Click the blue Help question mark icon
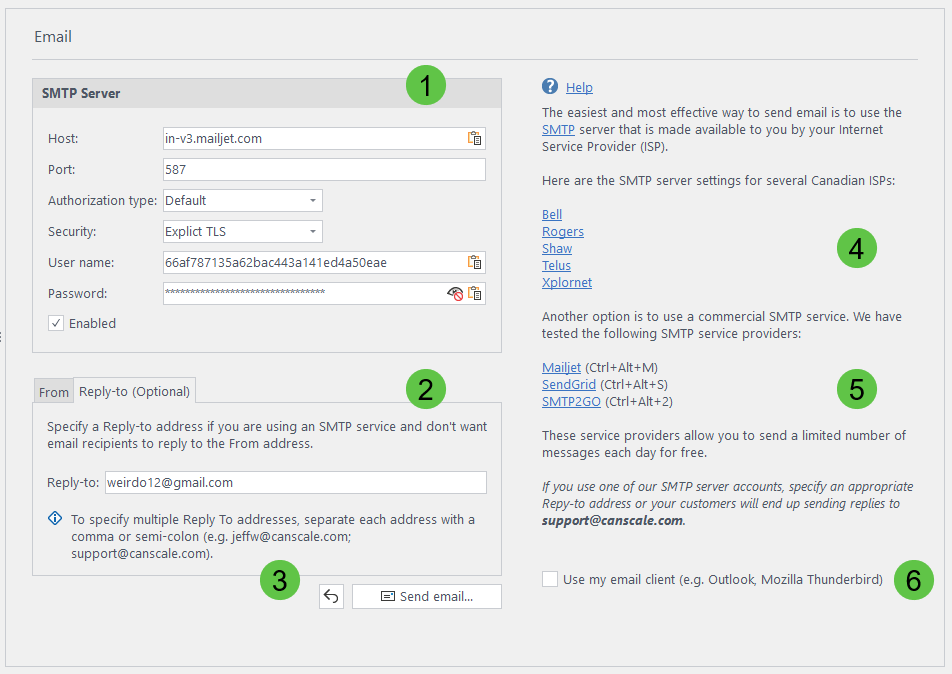This screenshot has width=952, height=674. point(550,87)
